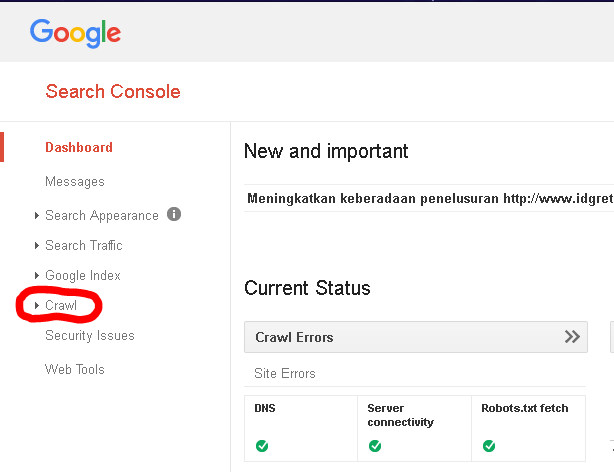Image resolution: width=614 pixels, height=472 pixels.
Task: Open Messages in the sidebar
Action: [75, 181]
